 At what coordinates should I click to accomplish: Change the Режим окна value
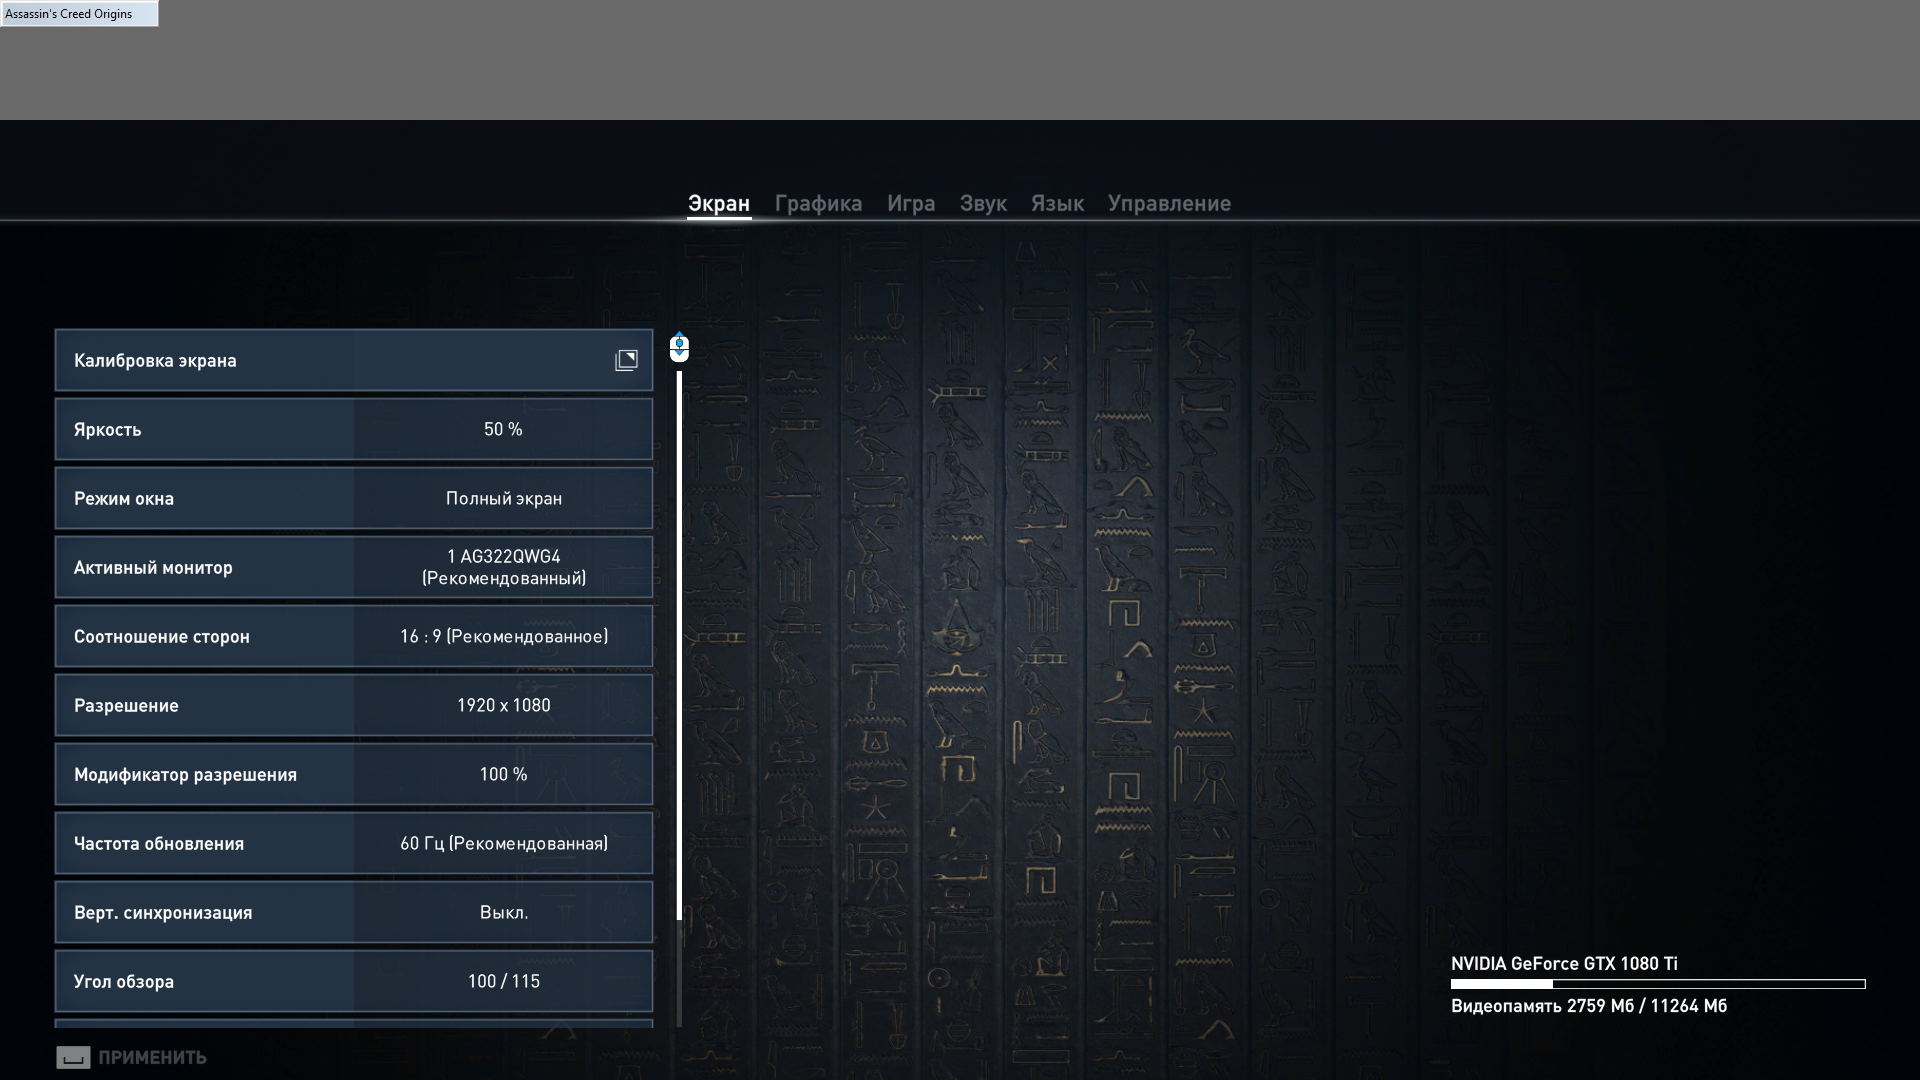[x=503, y=498]
